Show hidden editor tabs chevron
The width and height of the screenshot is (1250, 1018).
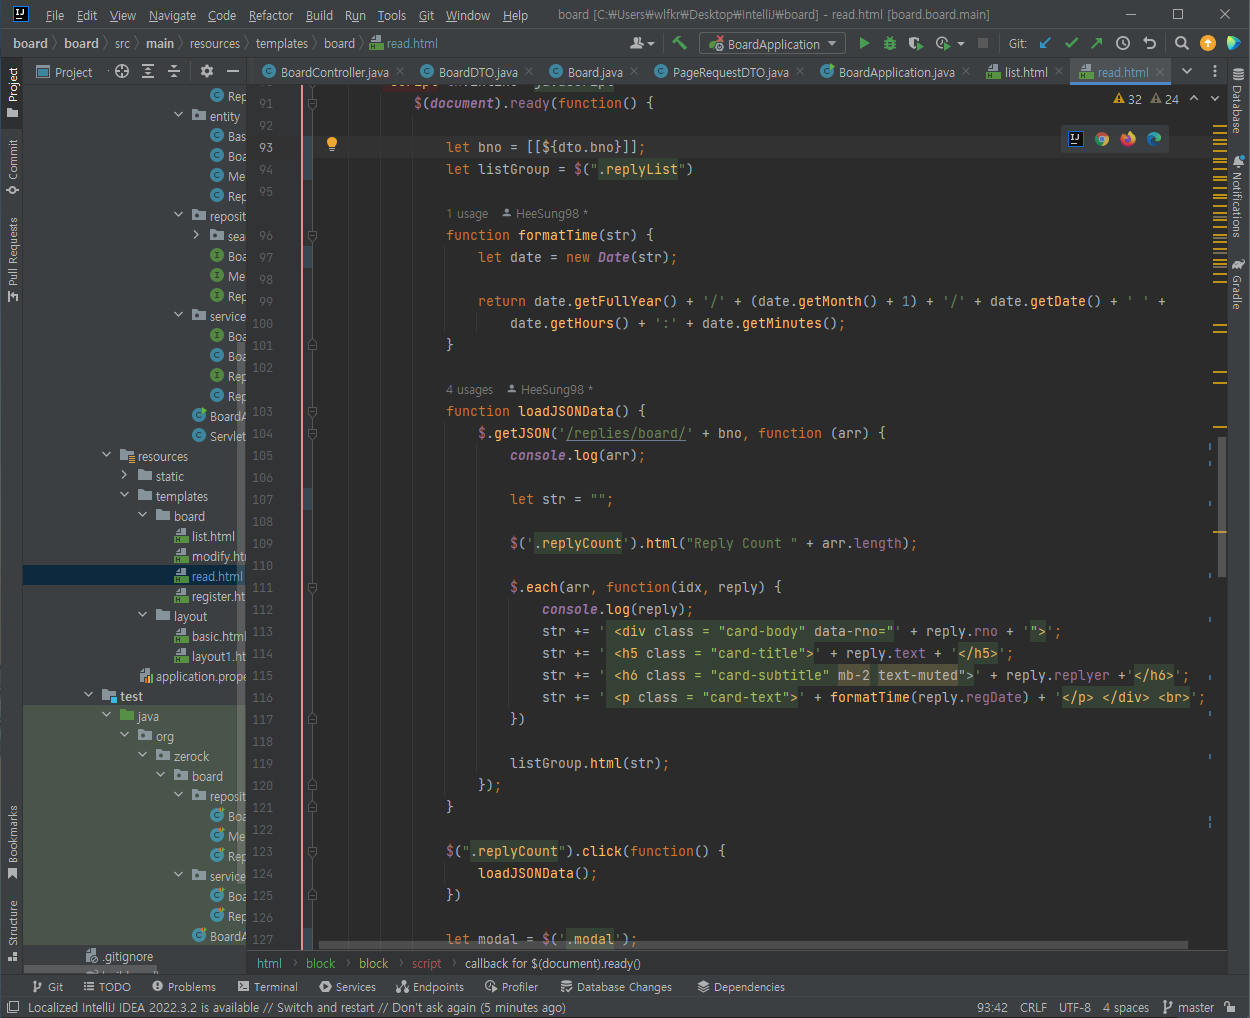(1187, 71)
